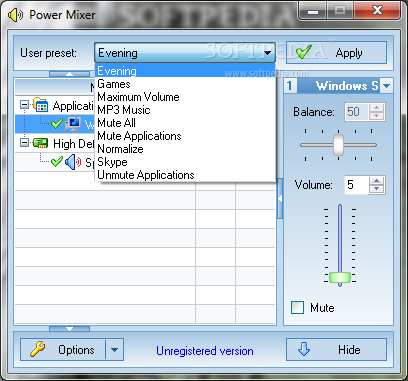Pick the MP3 Music preset
The height and width of the screenshot is (381, 408).
[x=185, y=110]
